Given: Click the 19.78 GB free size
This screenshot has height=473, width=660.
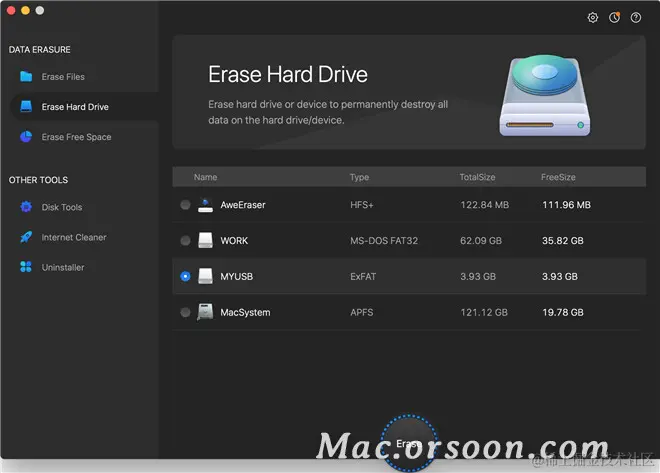Looking at the screenshot, I should click(563, 312).
